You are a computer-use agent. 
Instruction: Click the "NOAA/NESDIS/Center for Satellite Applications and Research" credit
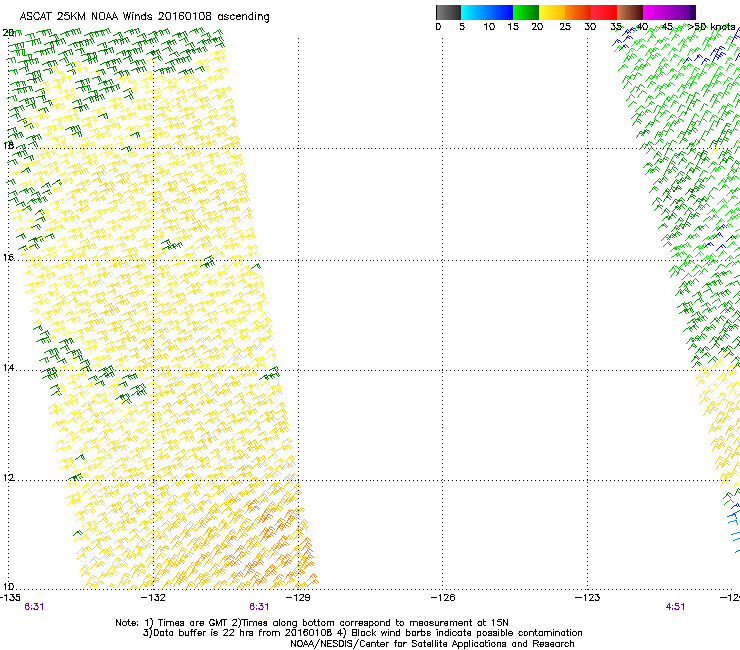click(432, 644)
